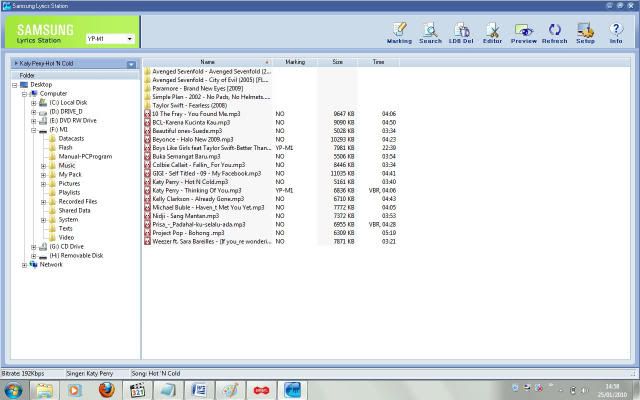640x400 pixels.
Task: Click the mp3 icon of Buka Semangat Baru.mp3
Action: [x=147, y=156]
